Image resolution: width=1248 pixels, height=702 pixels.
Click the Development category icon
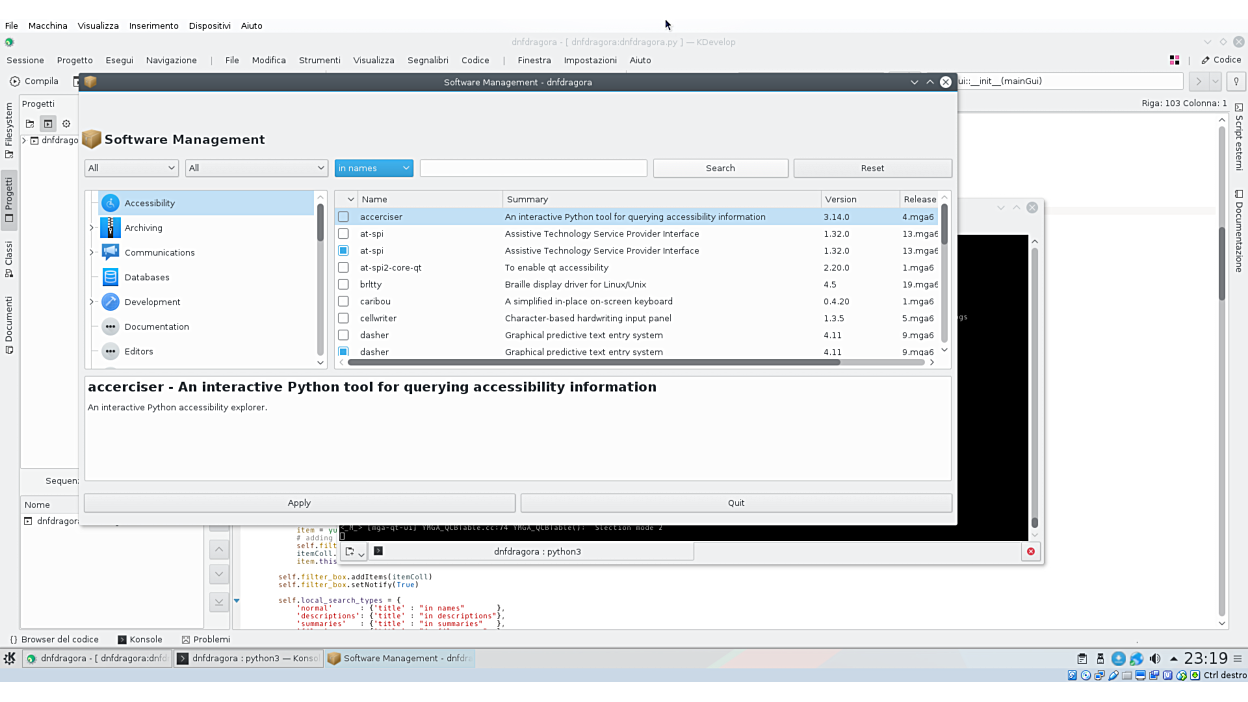111,302
